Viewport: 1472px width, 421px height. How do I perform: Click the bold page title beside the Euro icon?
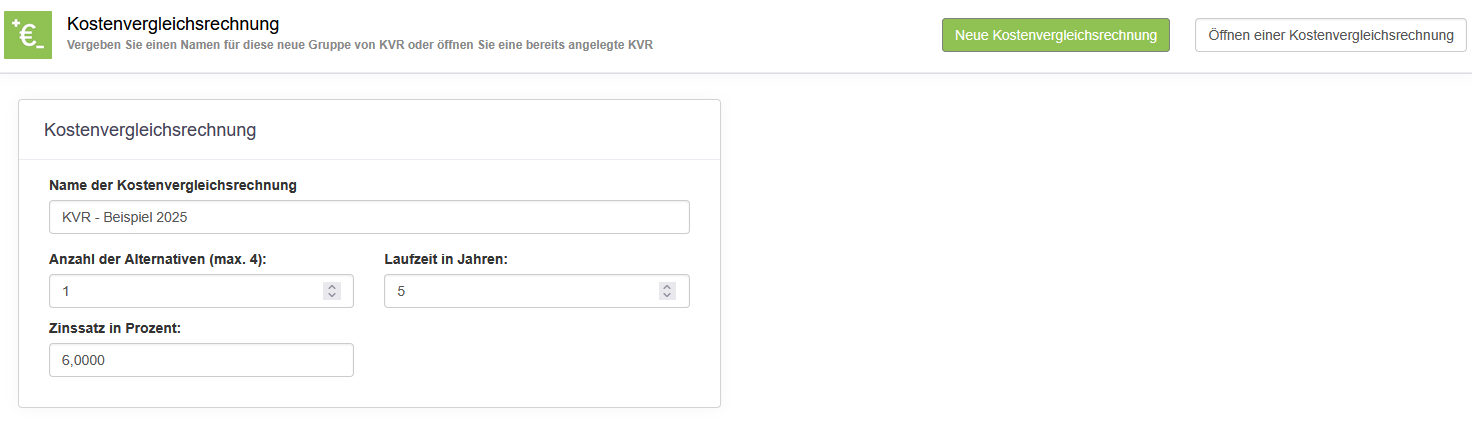pyautogui.click(x=173, y=23)
